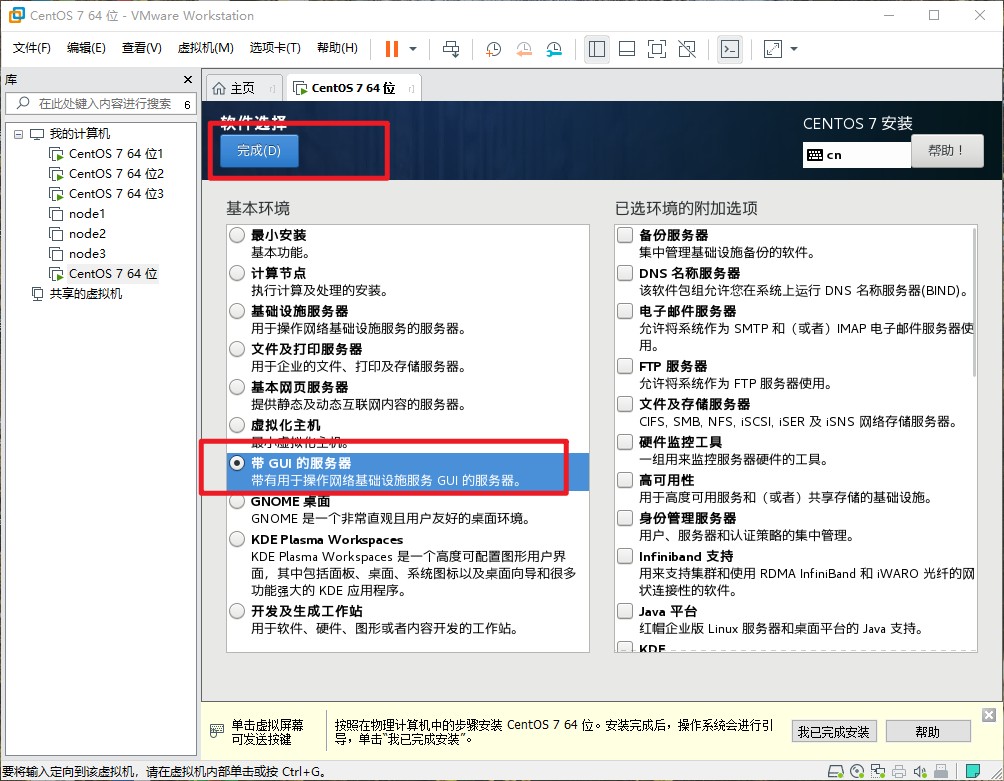The width and height of the screenshot is (1004, 781).
Task: Open the 文件(F) menu
Action: (x=31, y=48)
